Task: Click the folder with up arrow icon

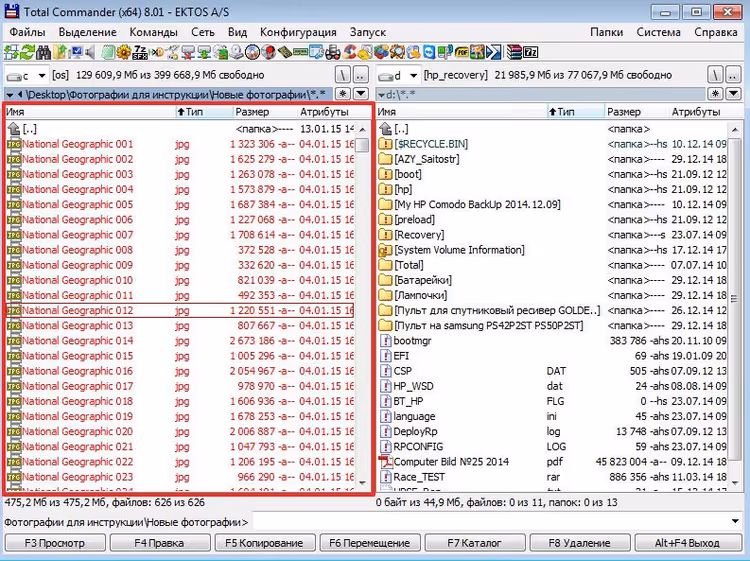Action: (59, 52)
